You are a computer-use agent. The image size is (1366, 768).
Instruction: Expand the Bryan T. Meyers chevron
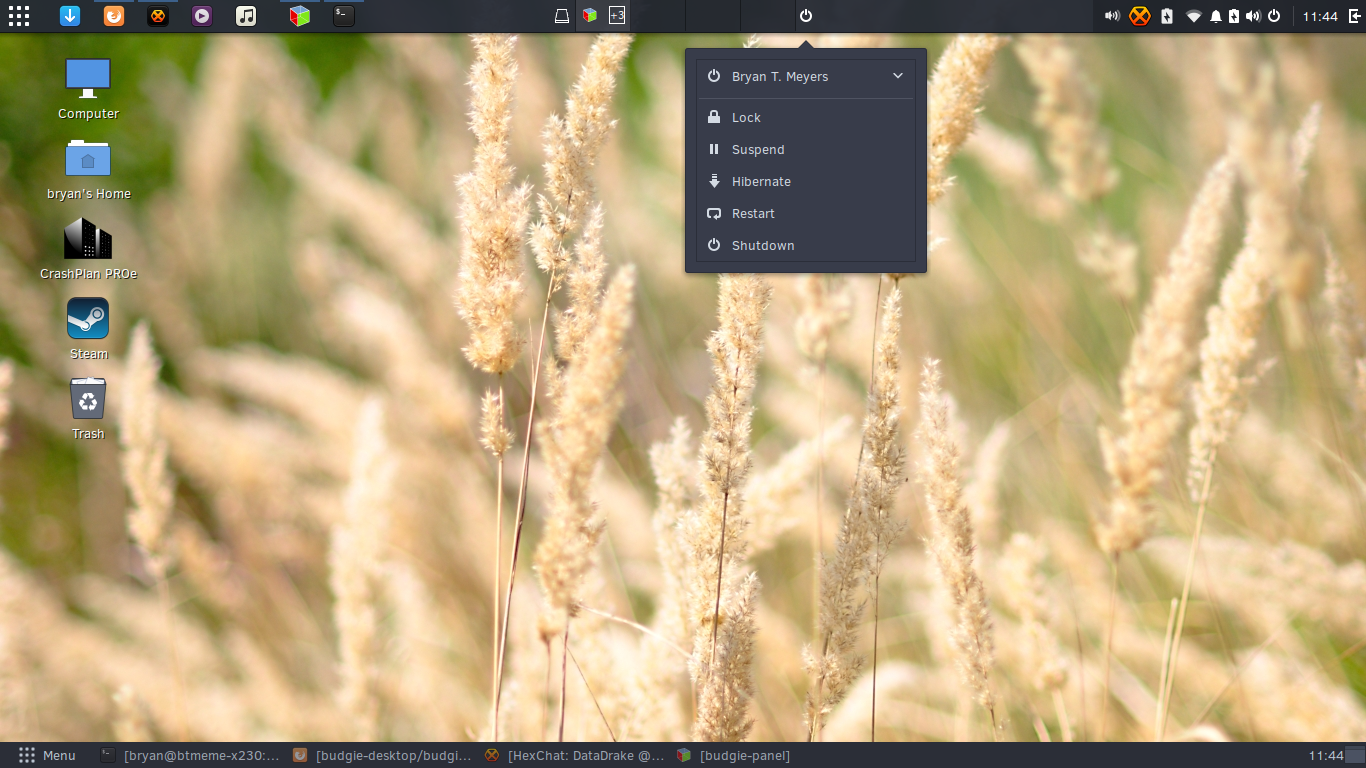click(898, 76)
